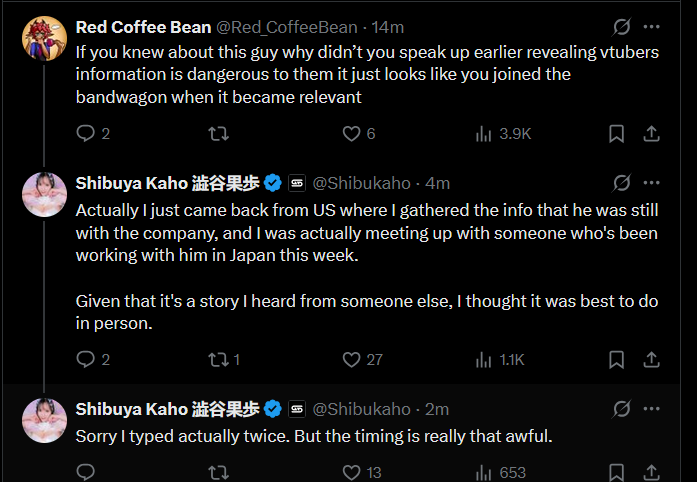View analytics showing 3.9K views
Screen dimensions: 697x482
(484, 133)
